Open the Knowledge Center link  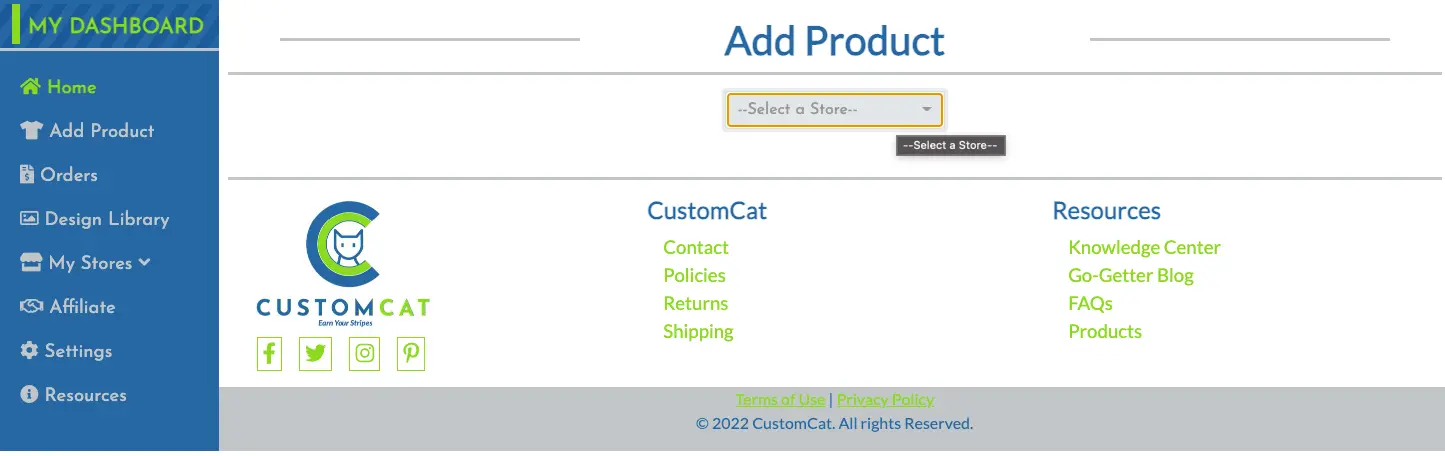tap(1144, 248)
